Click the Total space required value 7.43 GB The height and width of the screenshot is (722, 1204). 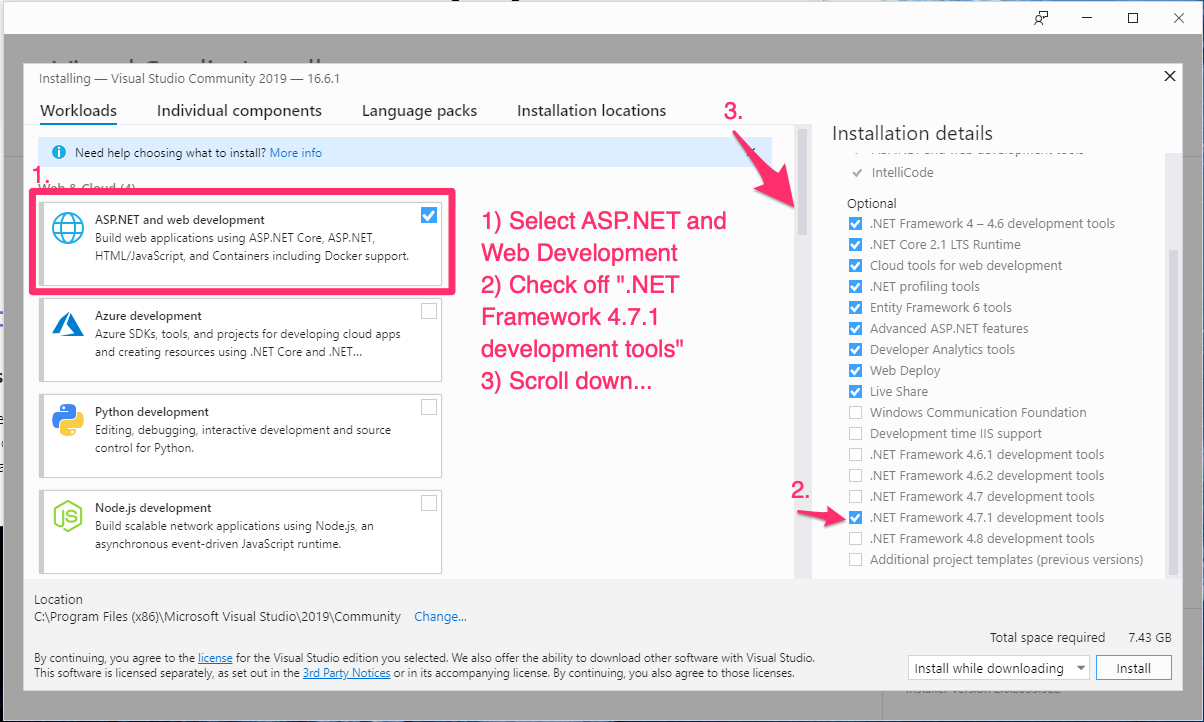(1149, 637)
